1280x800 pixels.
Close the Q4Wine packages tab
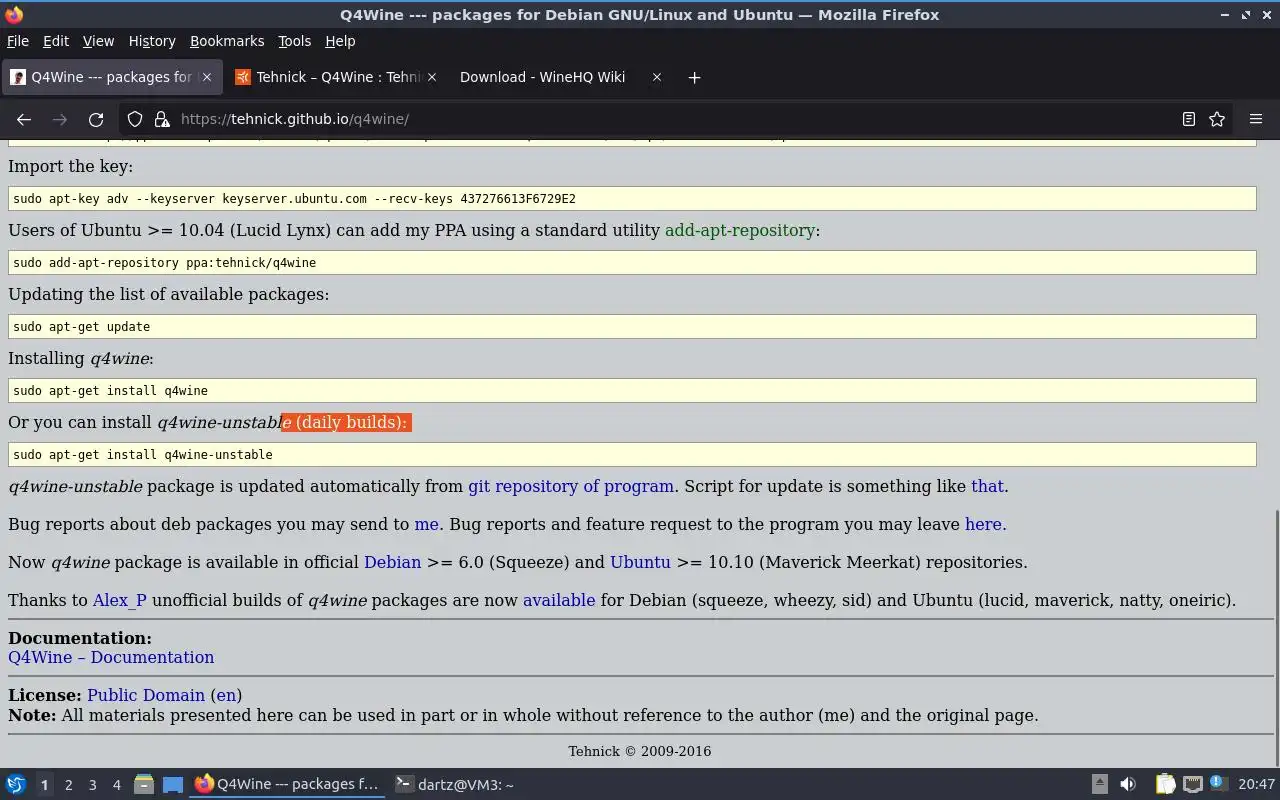pyautogui.click(x=207, y=77)
